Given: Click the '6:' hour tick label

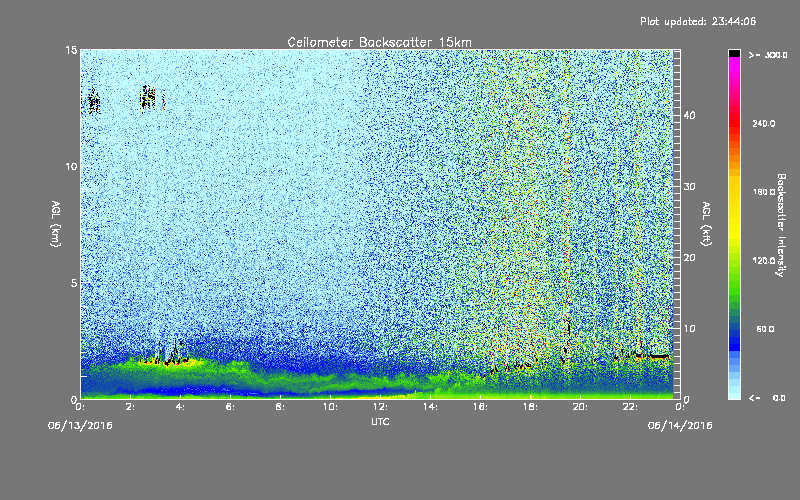Looking at the screenshot, I should click(231, 407).
